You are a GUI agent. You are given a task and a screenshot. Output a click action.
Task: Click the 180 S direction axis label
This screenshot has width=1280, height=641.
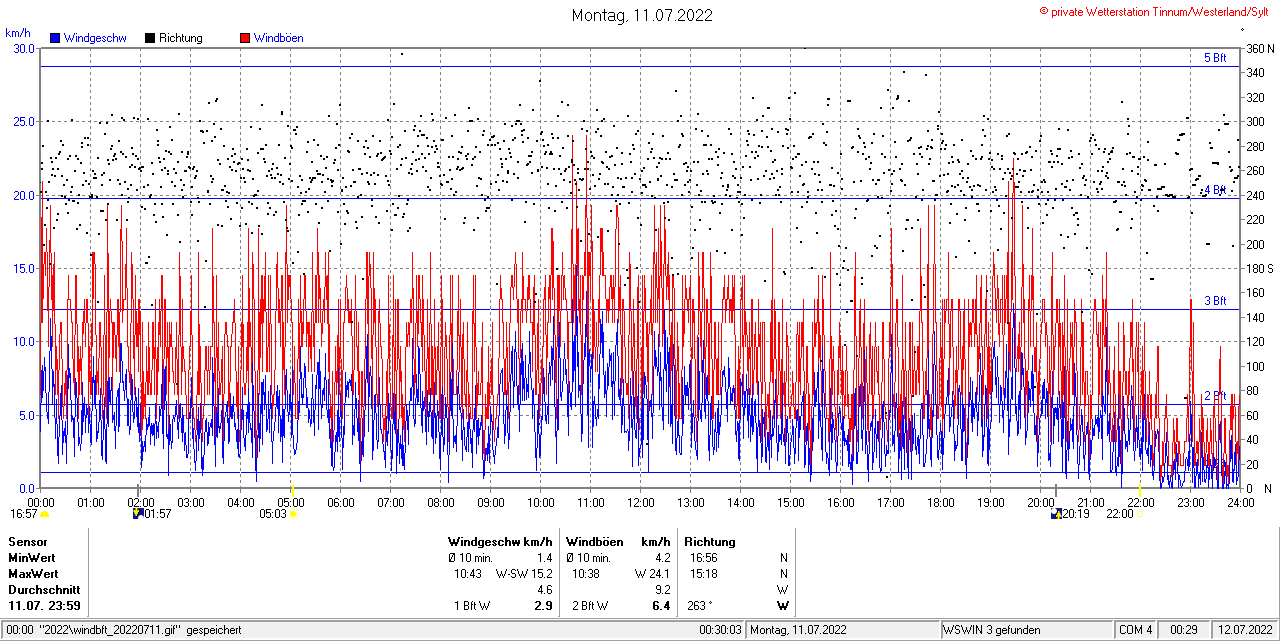click(1260, 268)
